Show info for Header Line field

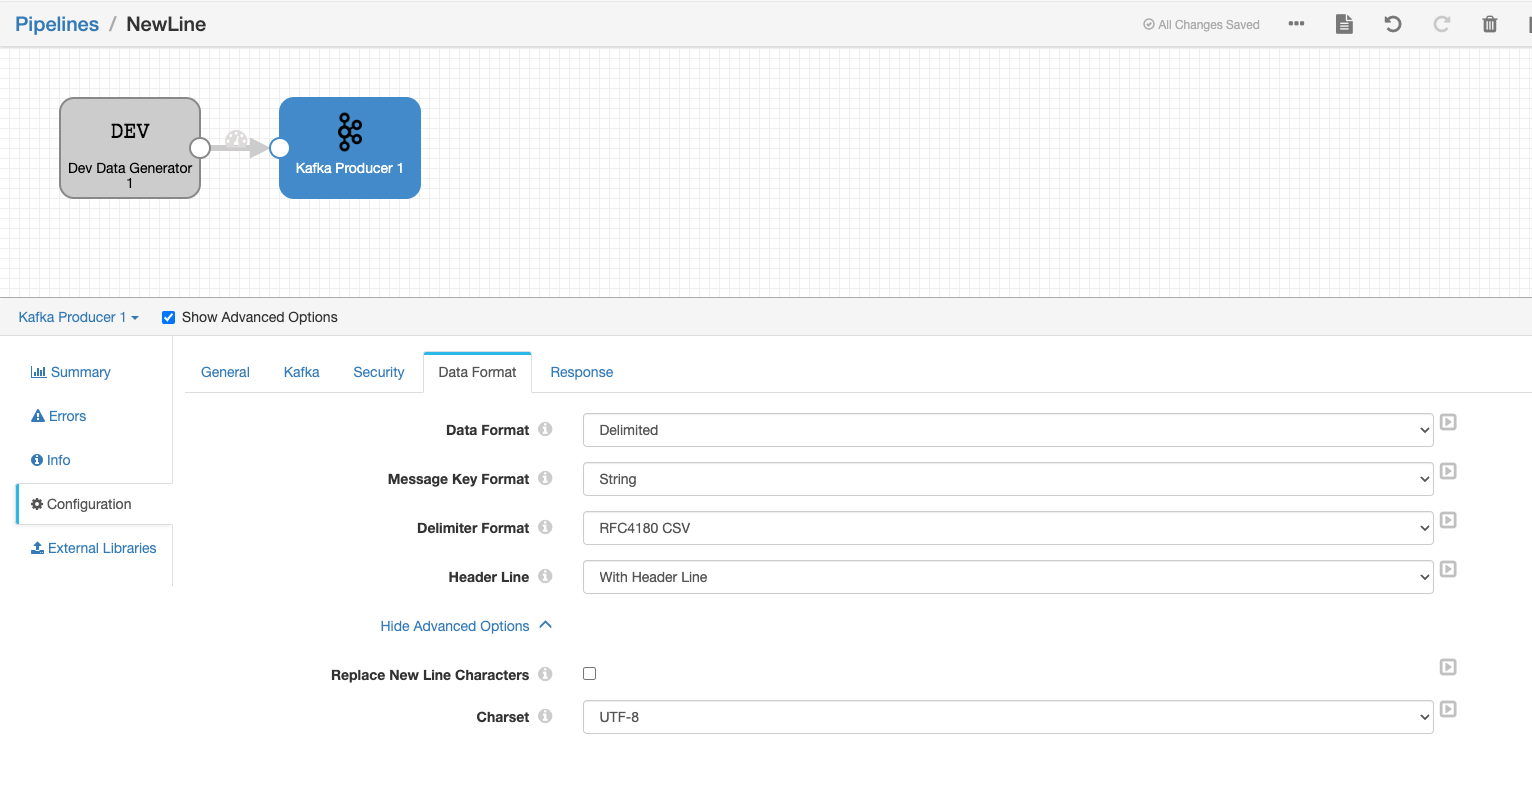pos(545,576)
